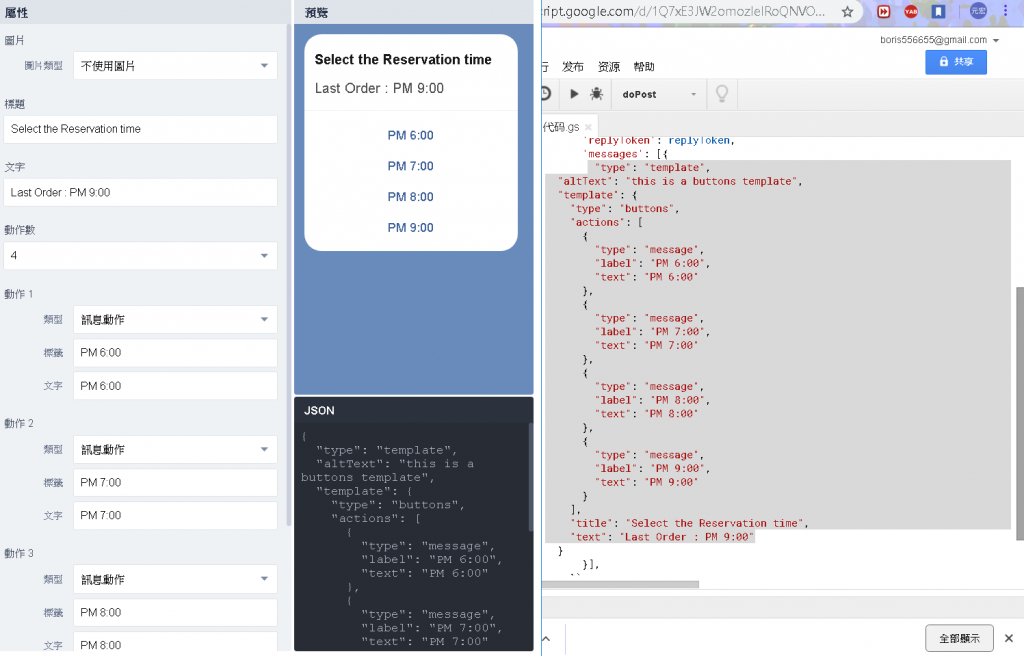Click PM 8:00 button in preview

click(411, 197)
